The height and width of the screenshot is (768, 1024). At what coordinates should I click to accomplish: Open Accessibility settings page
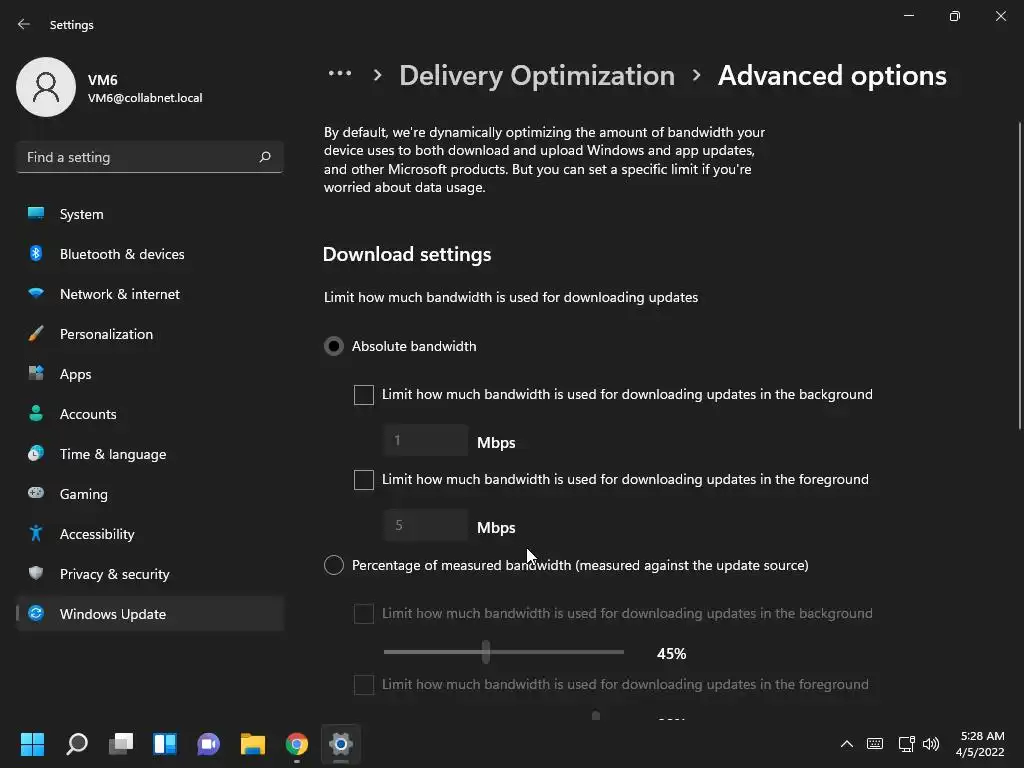pyautogui.click(x=150, y=534)
